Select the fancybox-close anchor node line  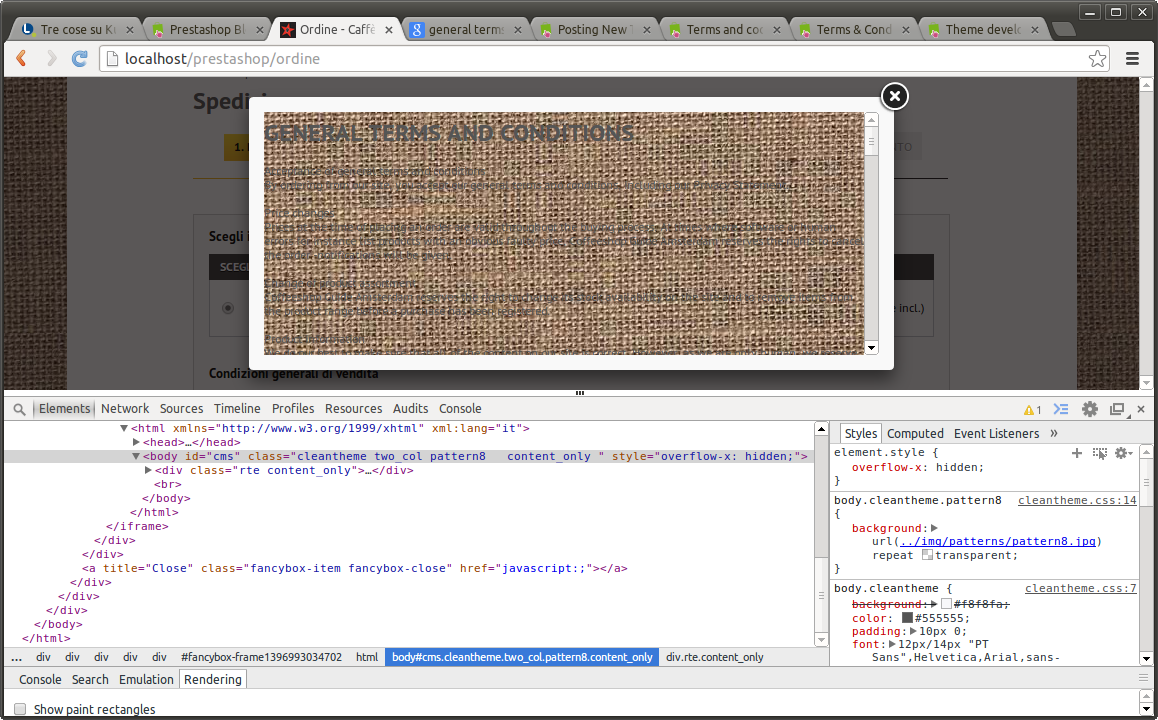coord(354,569)
